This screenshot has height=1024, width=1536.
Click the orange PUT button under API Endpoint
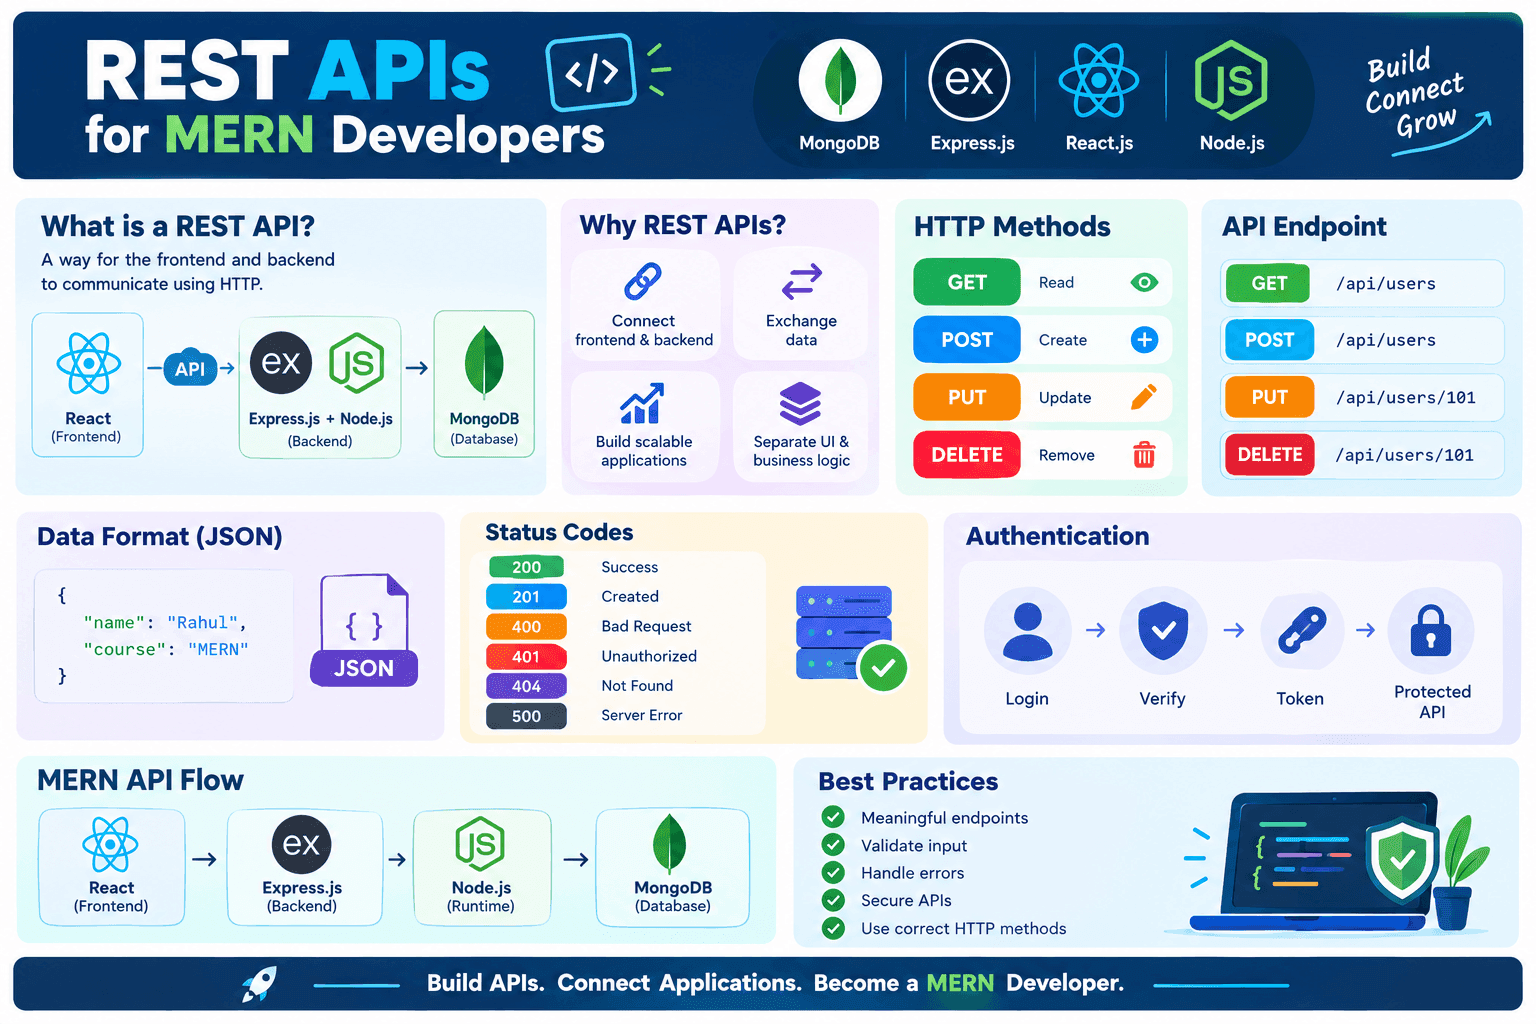pos(1269,397)
